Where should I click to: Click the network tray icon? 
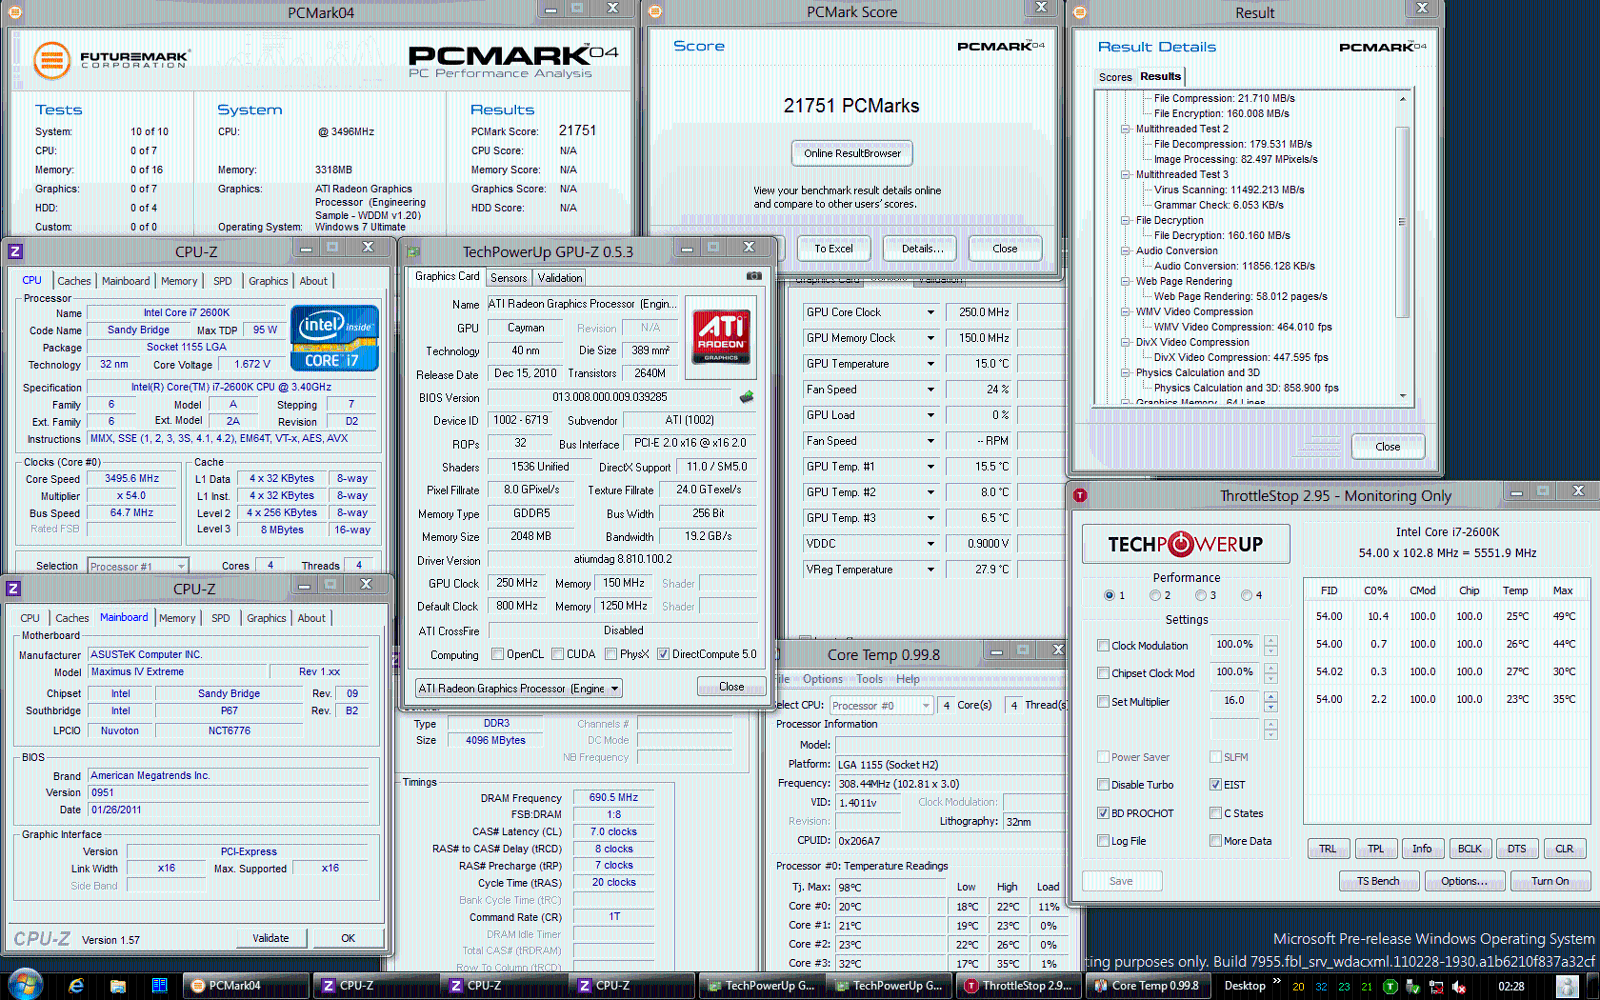pos(1436,987)
